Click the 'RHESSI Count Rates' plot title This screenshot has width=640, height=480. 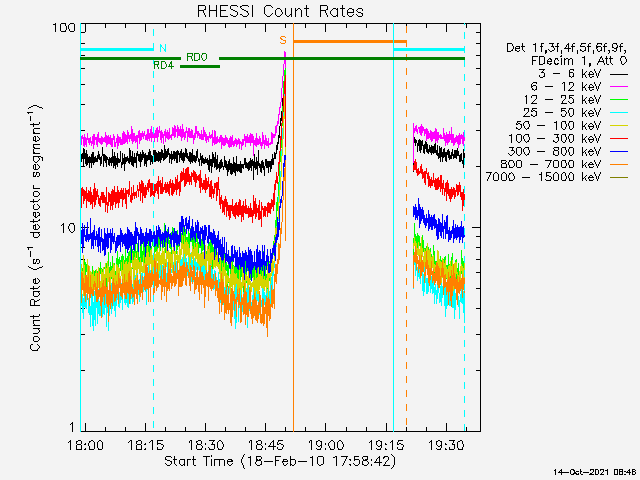280,11
